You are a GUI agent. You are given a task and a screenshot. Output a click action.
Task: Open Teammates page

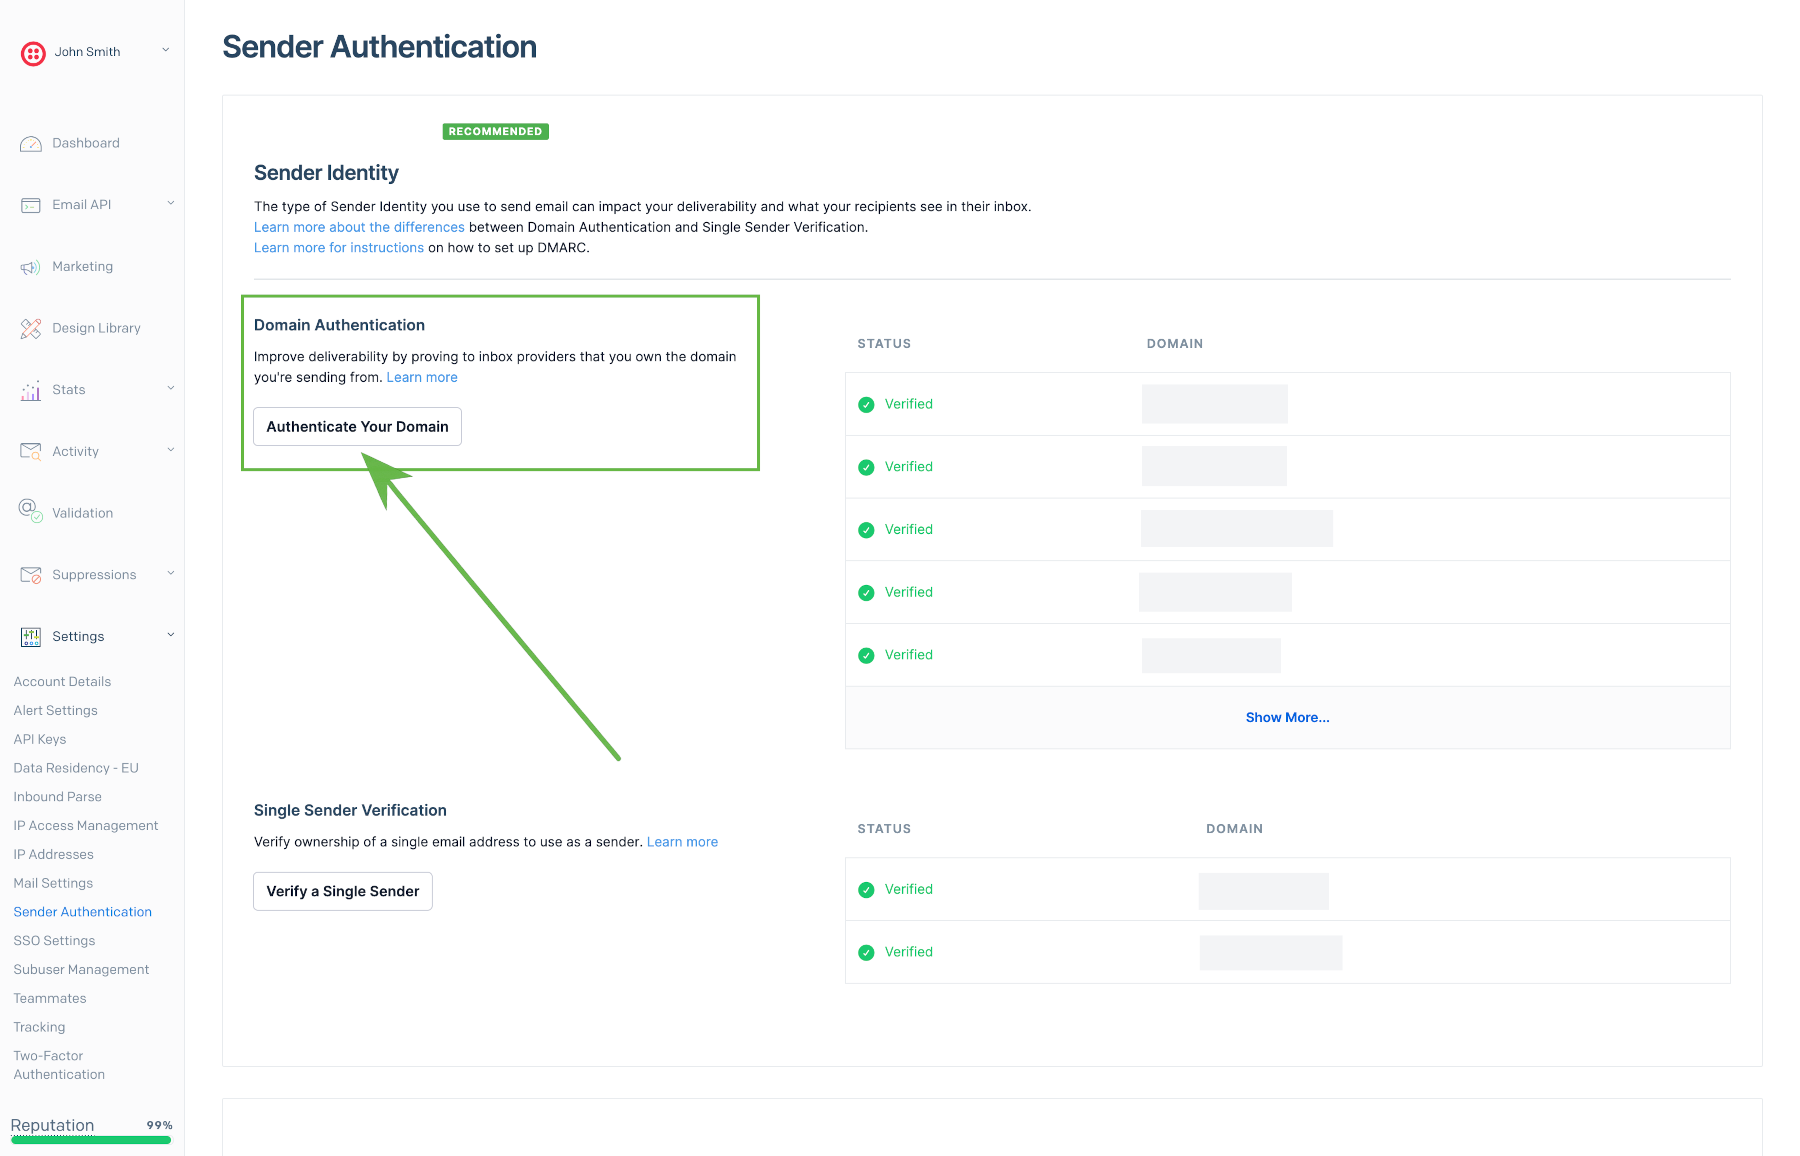(x=50, y=999)
